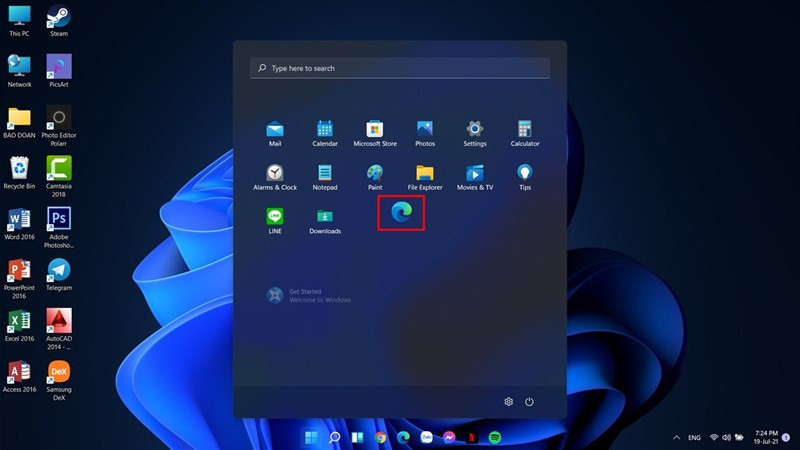
Task: Click the power button in Start menu
Action: click(x=529, y=402)
